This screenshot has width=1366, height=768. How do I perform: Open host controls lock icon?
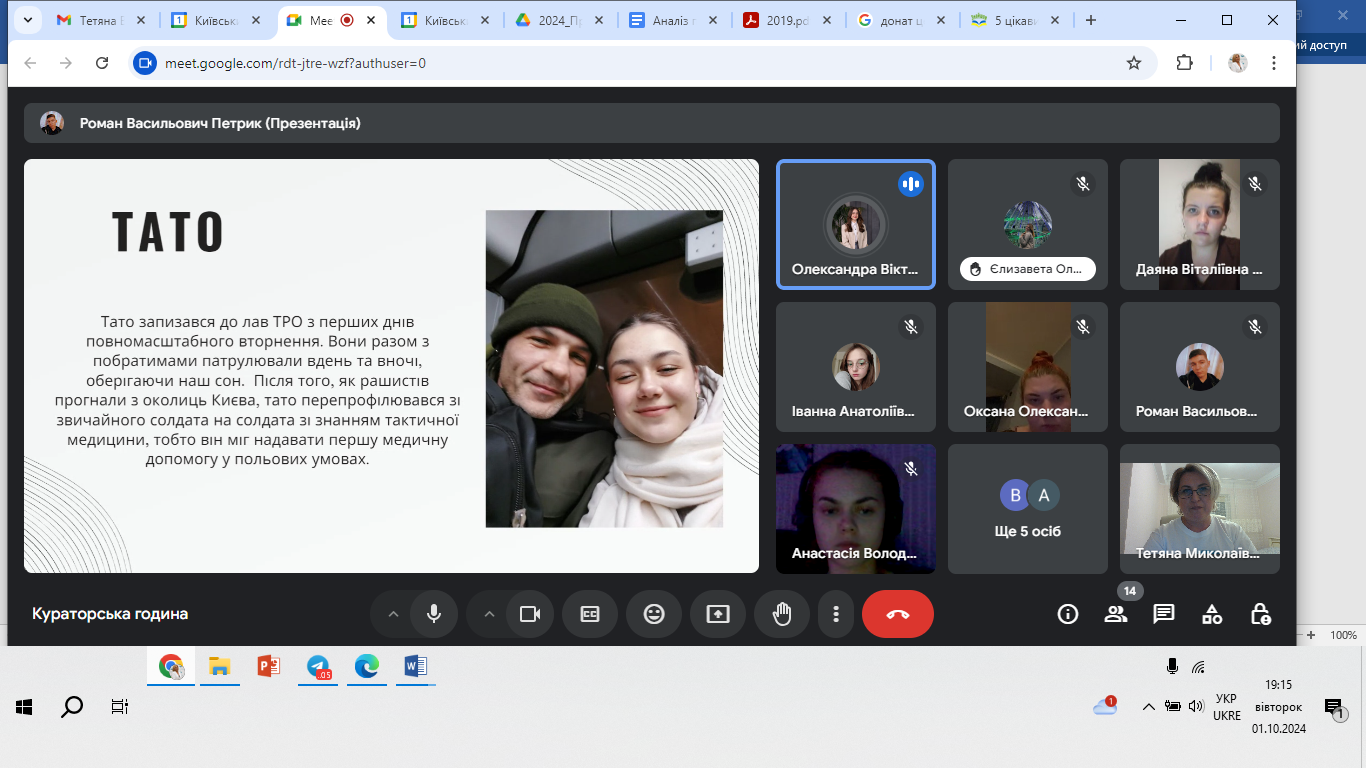pos(1260,614)
